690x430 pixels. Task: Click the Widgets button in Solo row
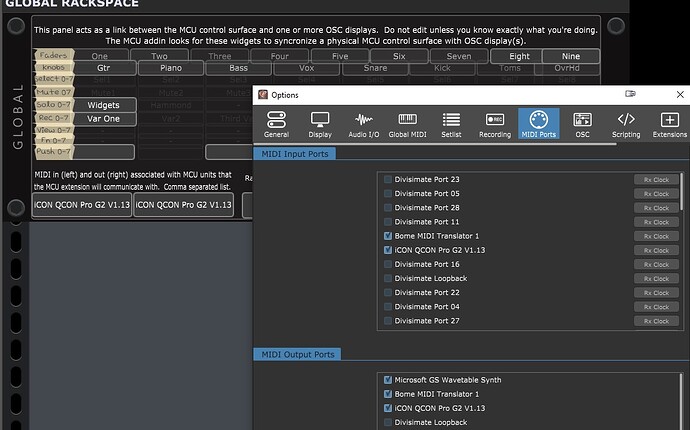pos(103,105)
